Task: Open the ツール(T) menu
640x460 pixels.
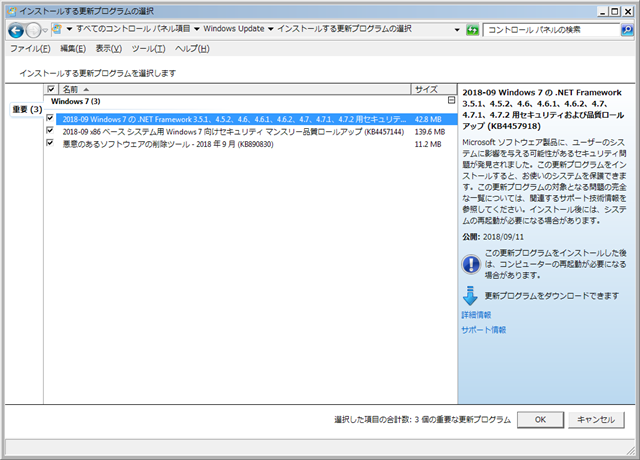Action: (x=149, y=49)
